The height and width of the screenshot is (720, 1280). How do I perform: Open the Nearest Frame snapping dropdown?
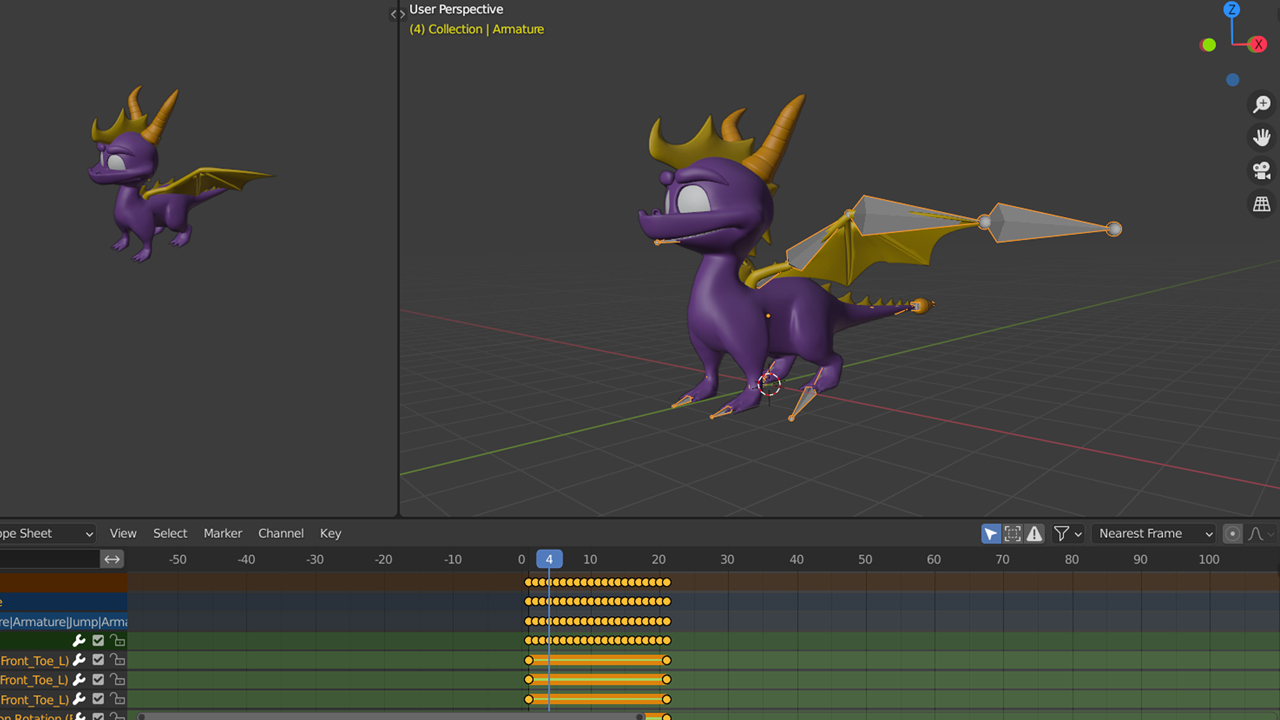(1154, 533)
